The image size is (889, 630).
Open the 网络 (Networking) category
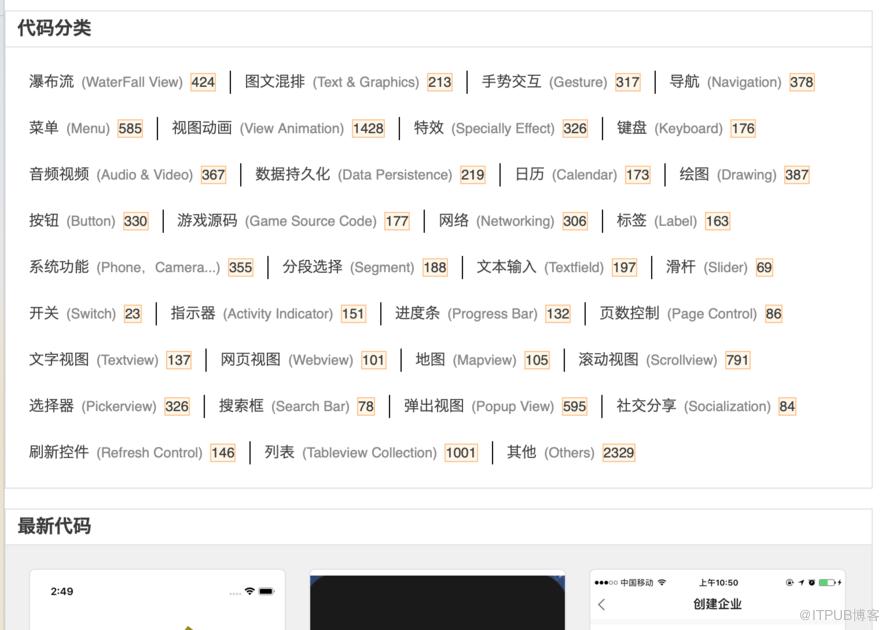click(496, 221)
